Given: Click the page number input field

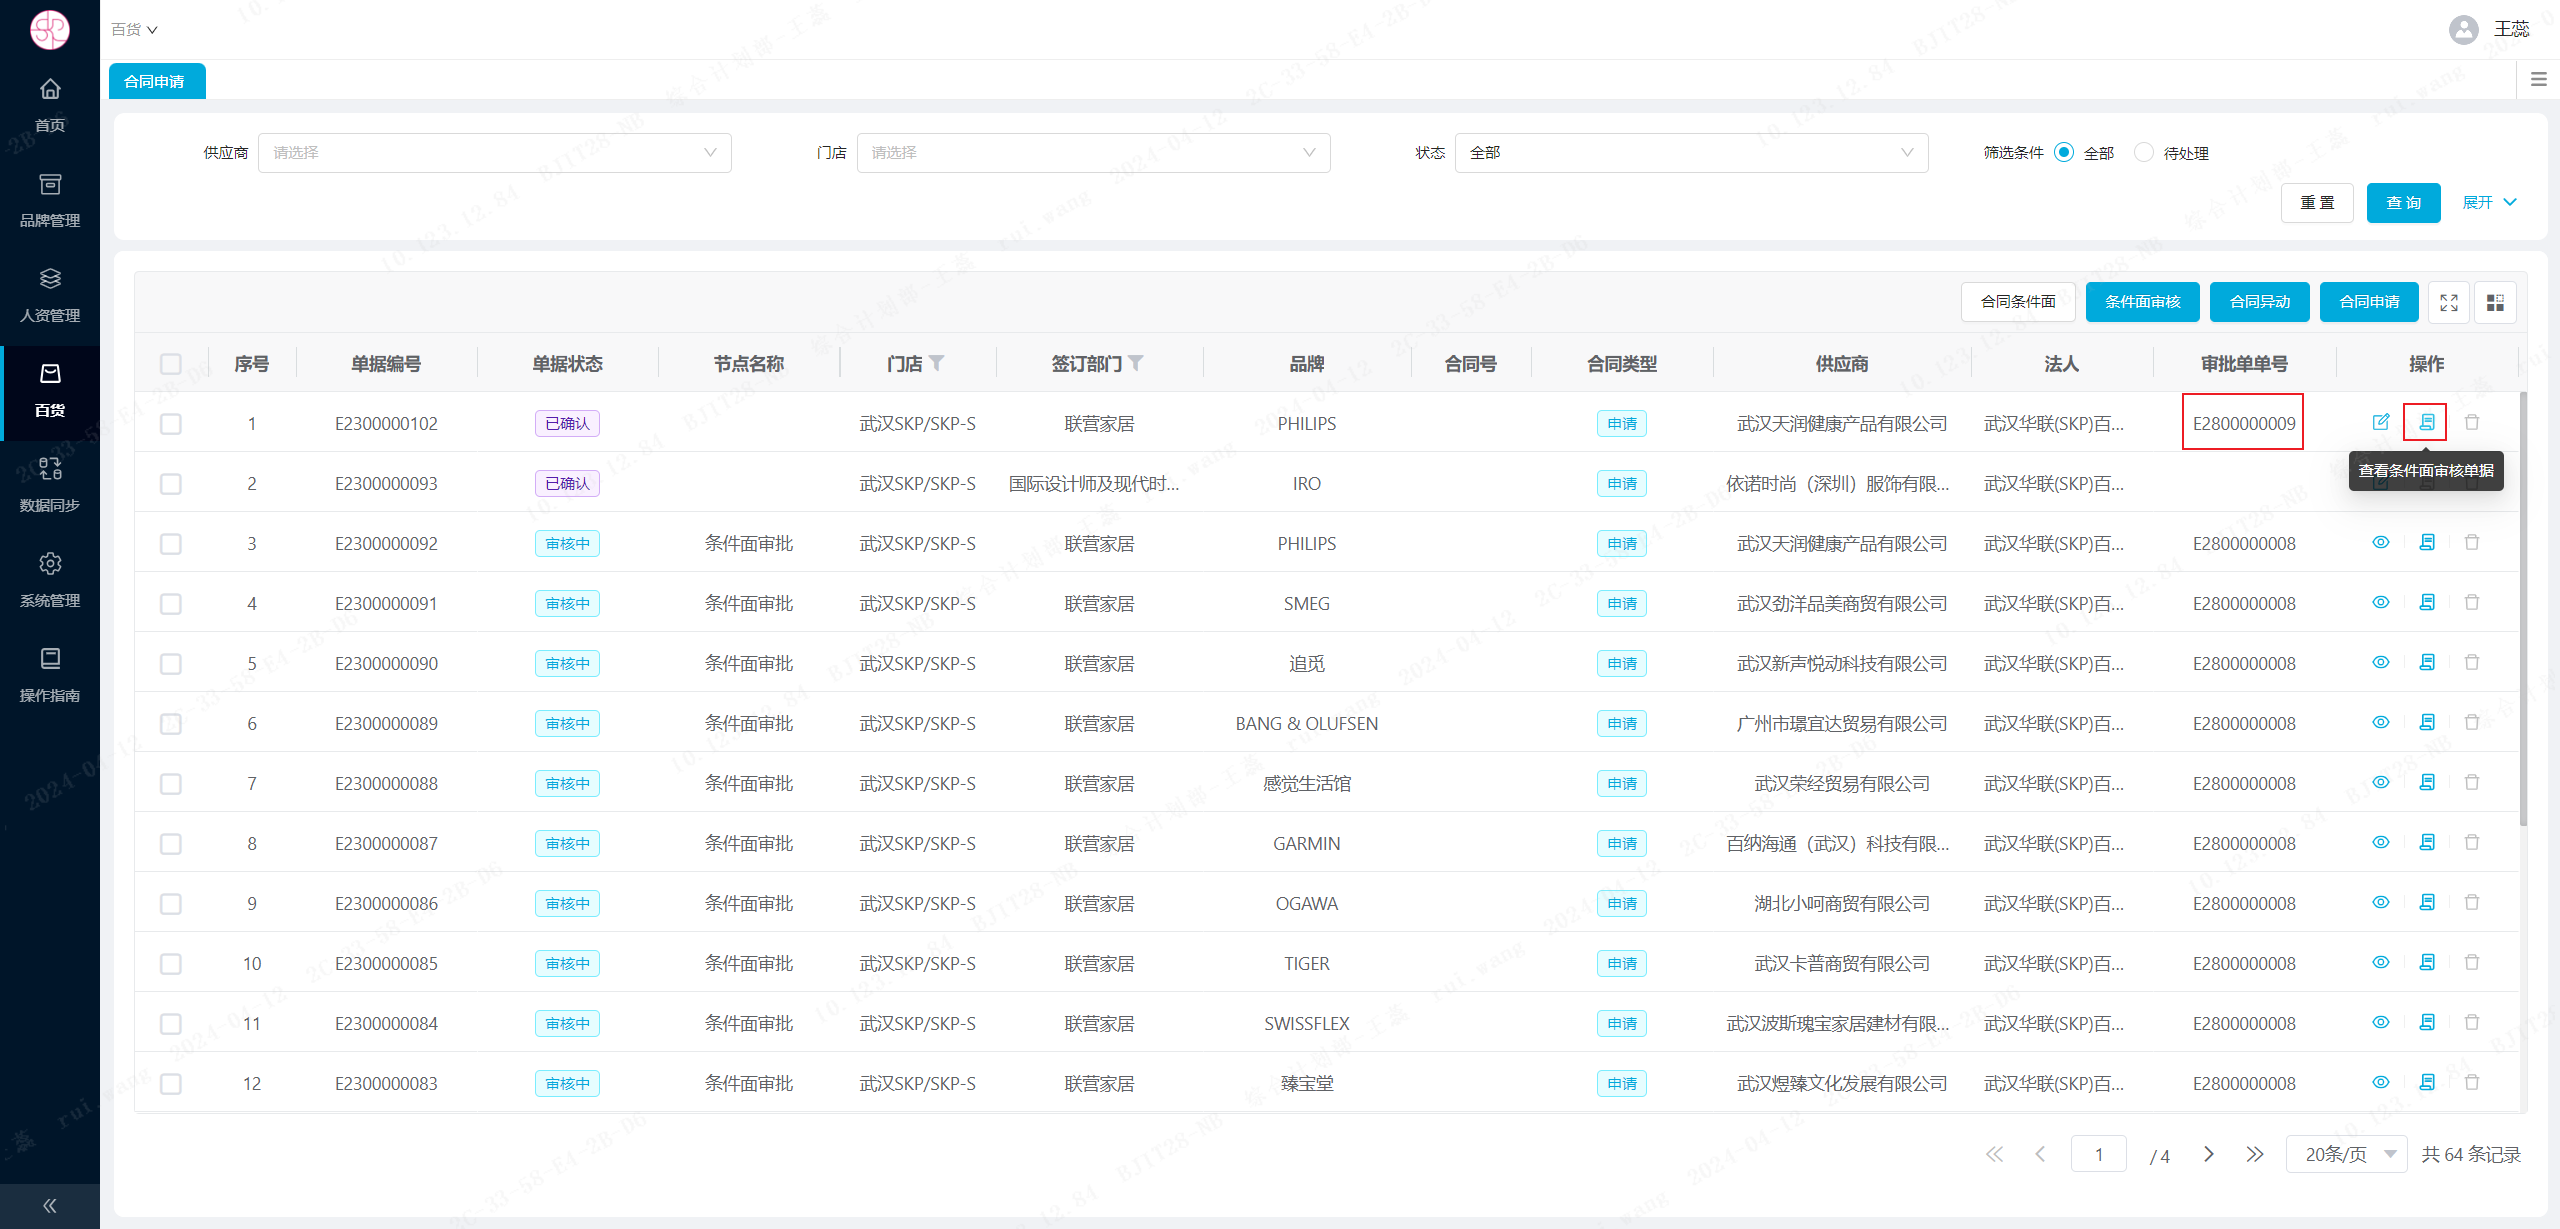Looking at the screenshot, I should (x=2098, y=1154).
